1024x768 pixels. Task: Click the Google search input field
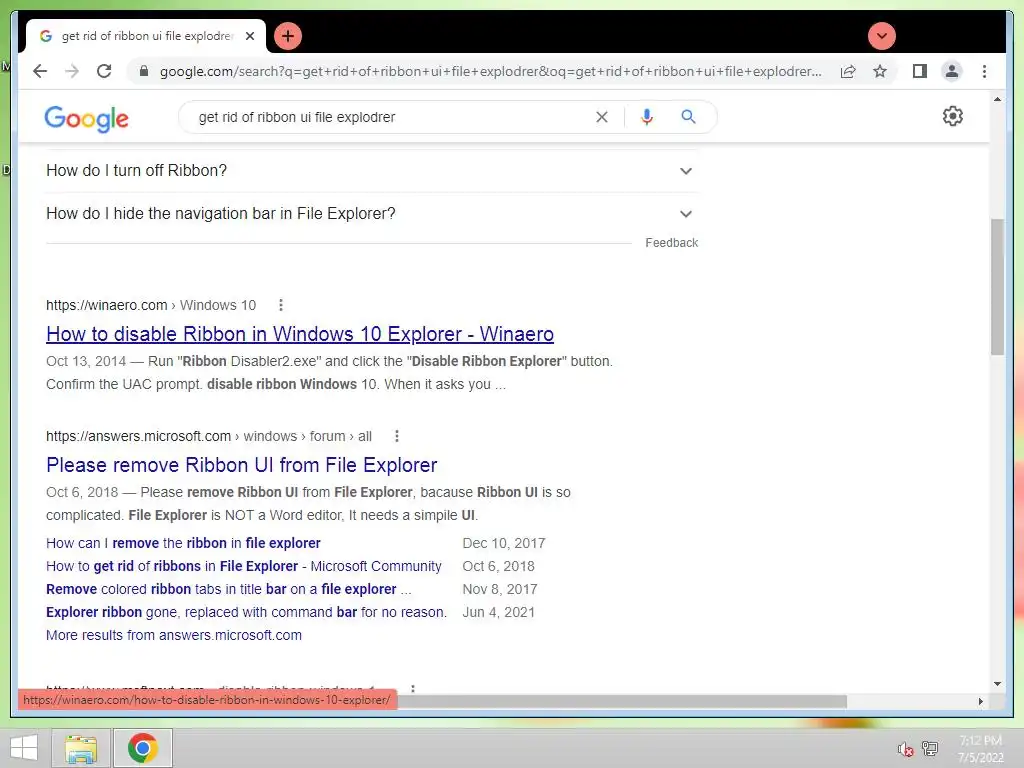(392, 117)
